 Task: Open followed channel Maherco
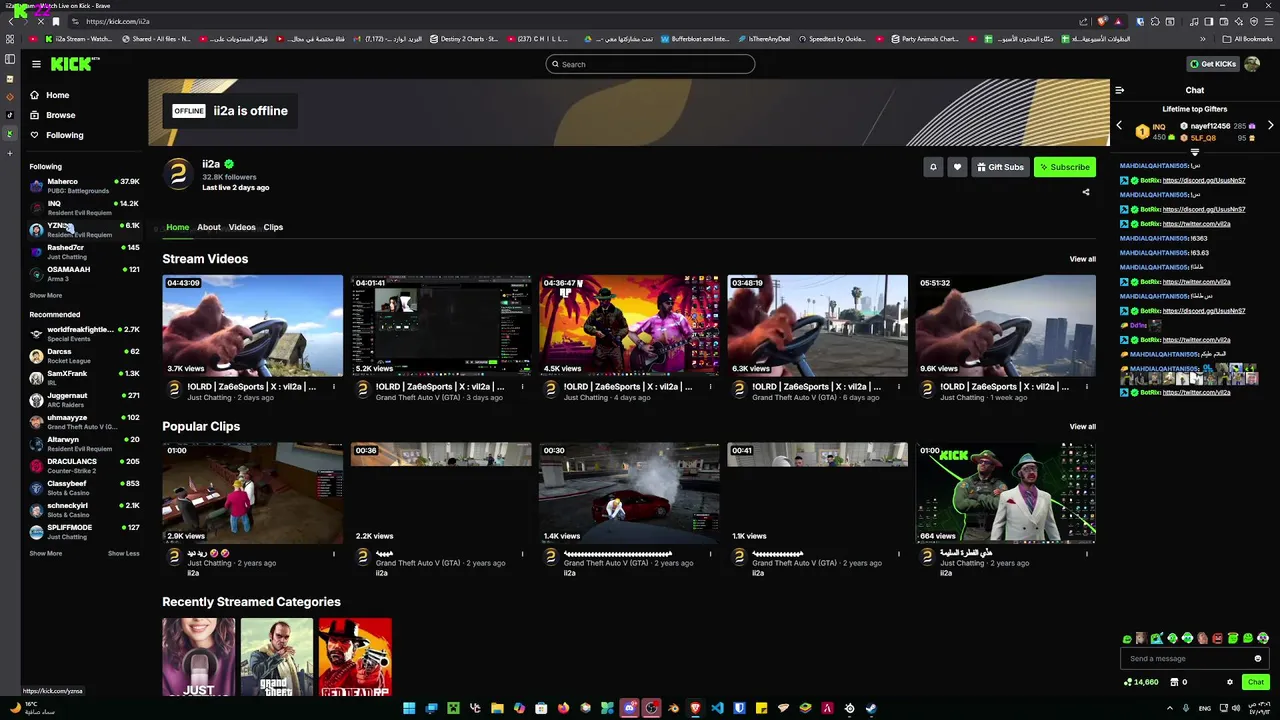click(x=85, y=186)
